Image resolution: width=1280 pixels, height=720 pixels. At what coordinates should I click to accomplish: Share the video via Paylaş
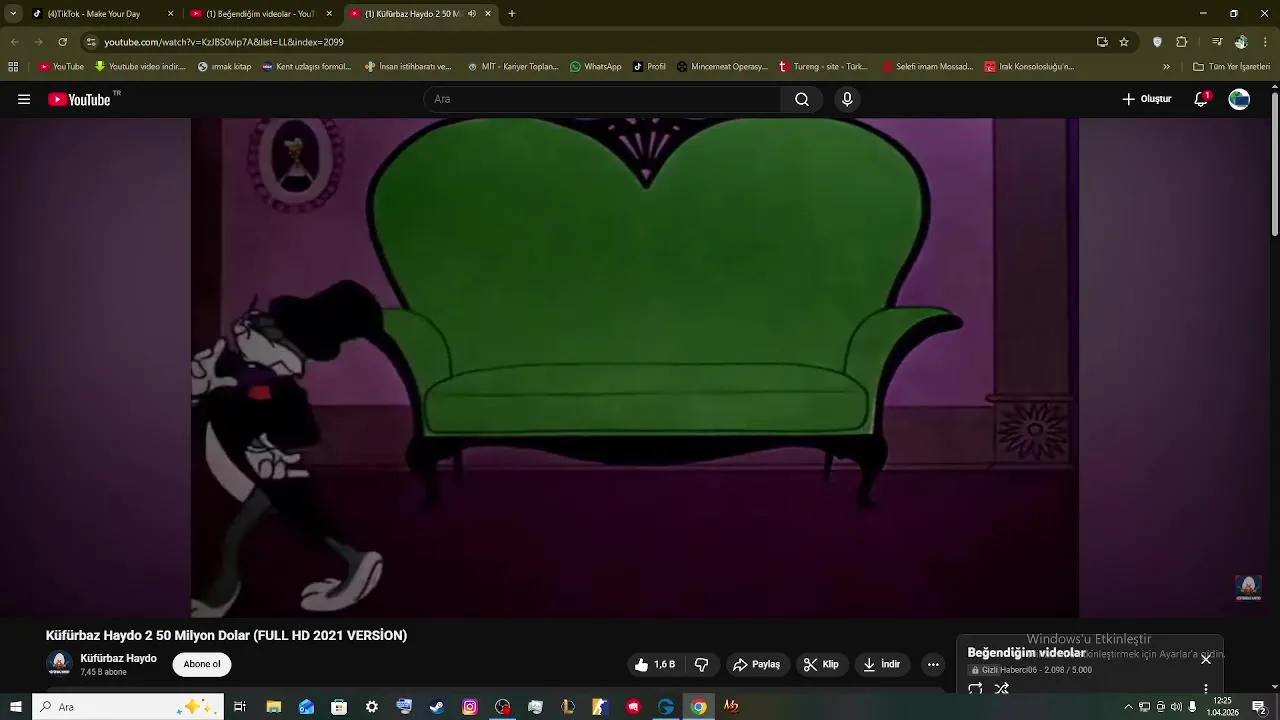(x=756, y=664)
